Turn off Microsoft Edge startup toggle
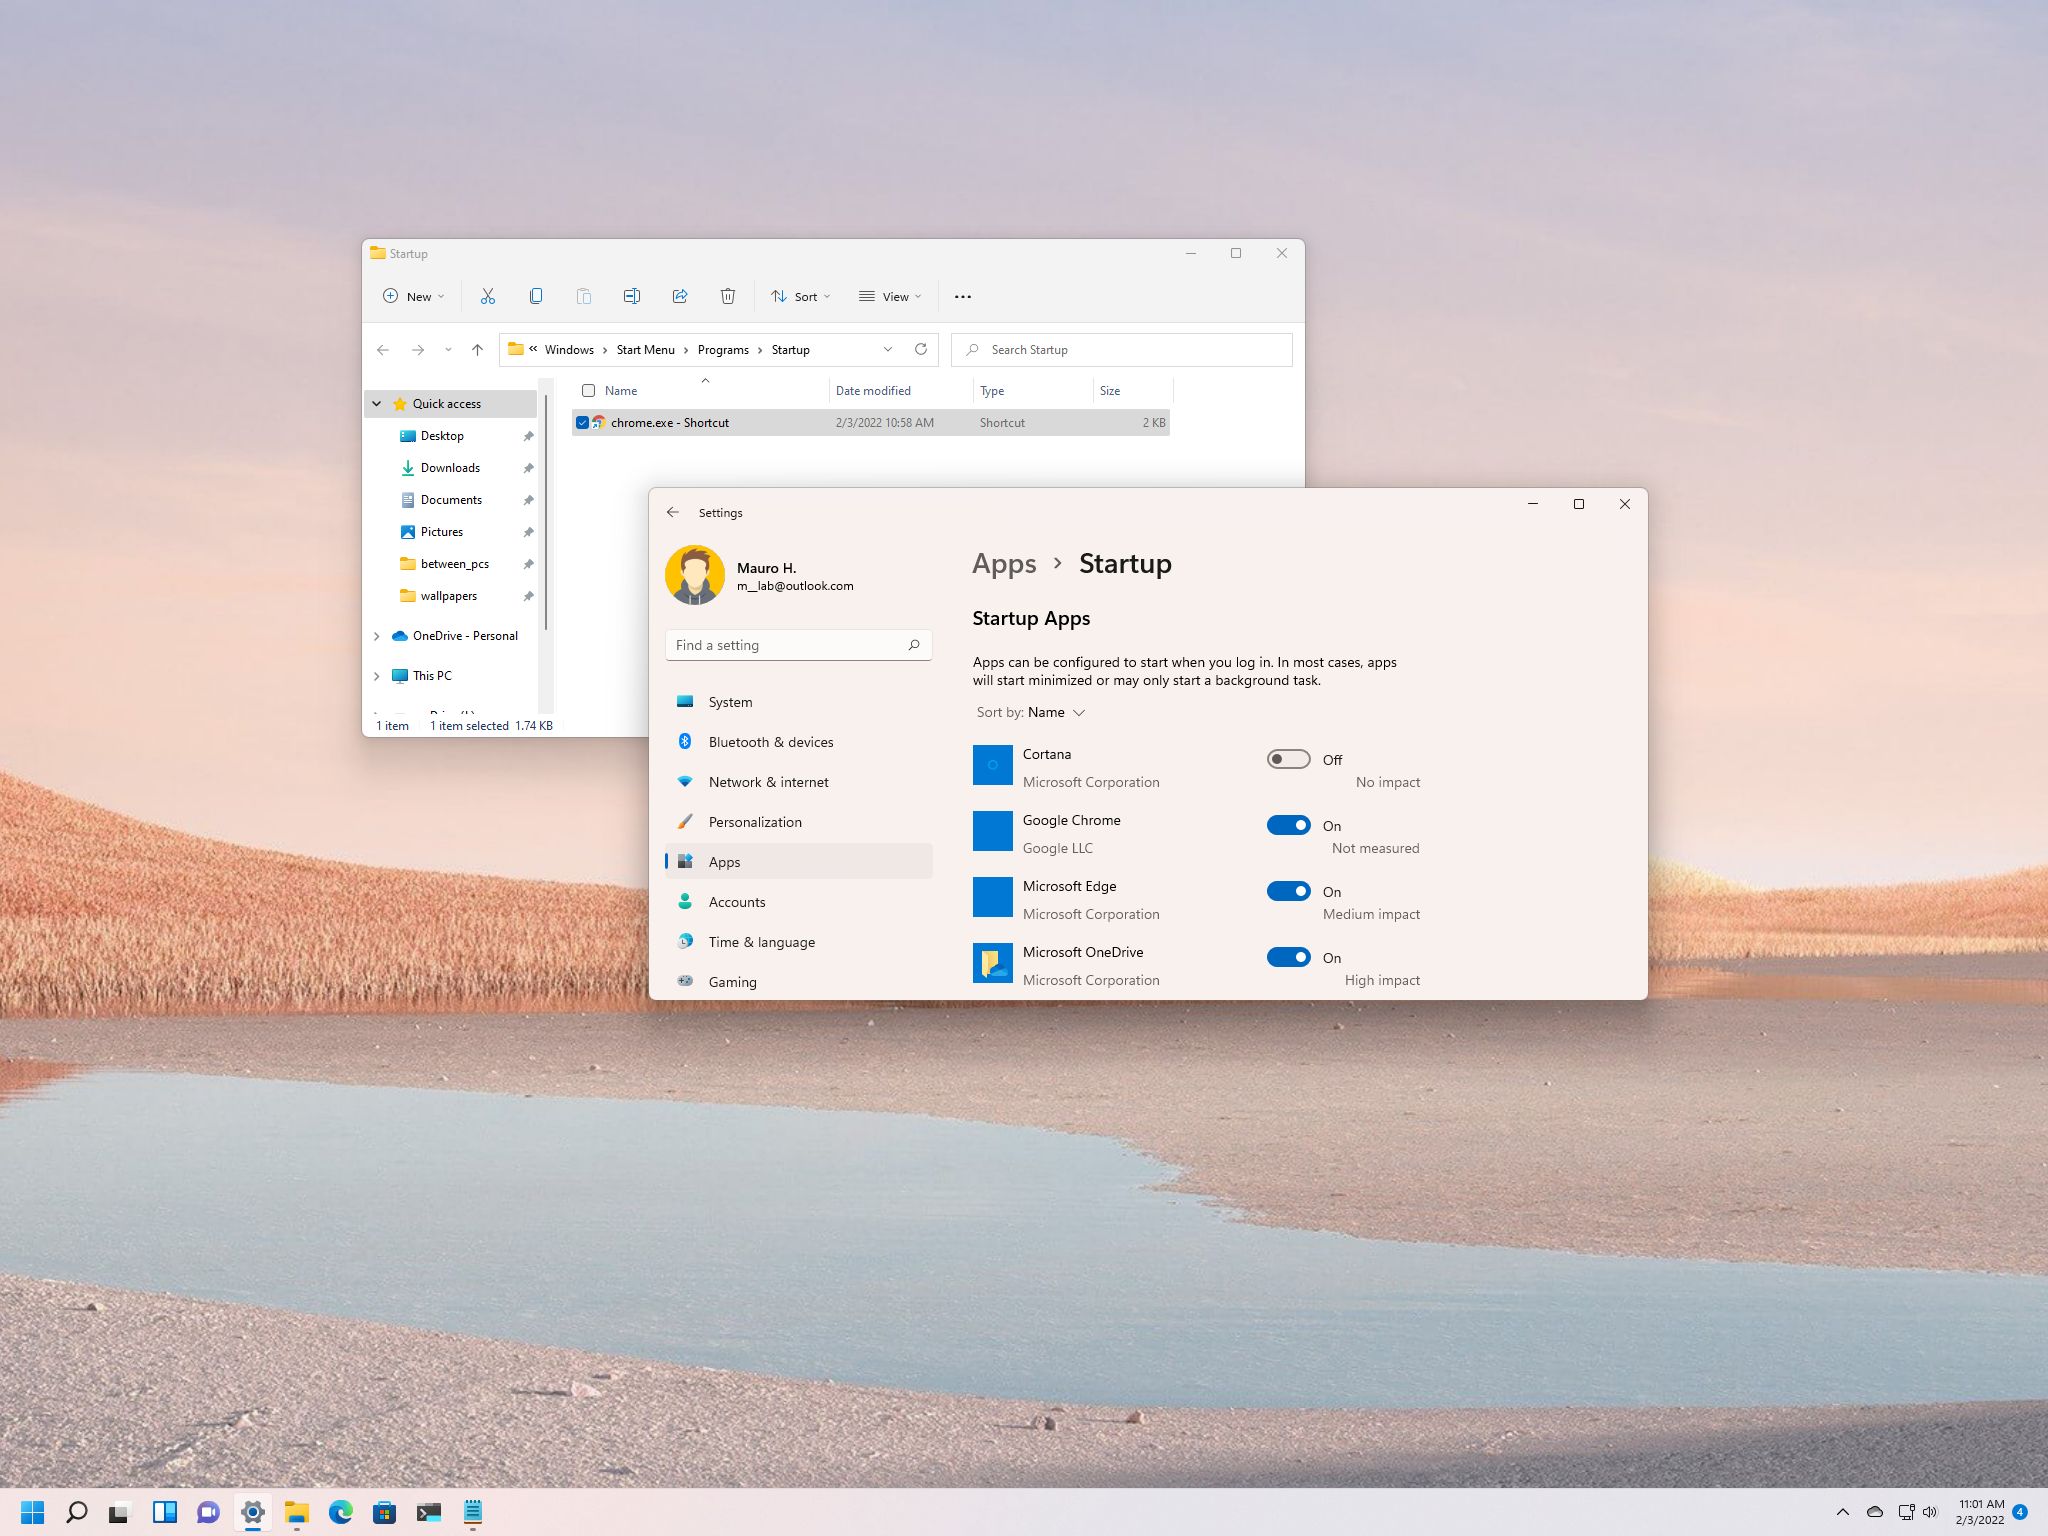2048x1536 pixels. [1288, 891]
